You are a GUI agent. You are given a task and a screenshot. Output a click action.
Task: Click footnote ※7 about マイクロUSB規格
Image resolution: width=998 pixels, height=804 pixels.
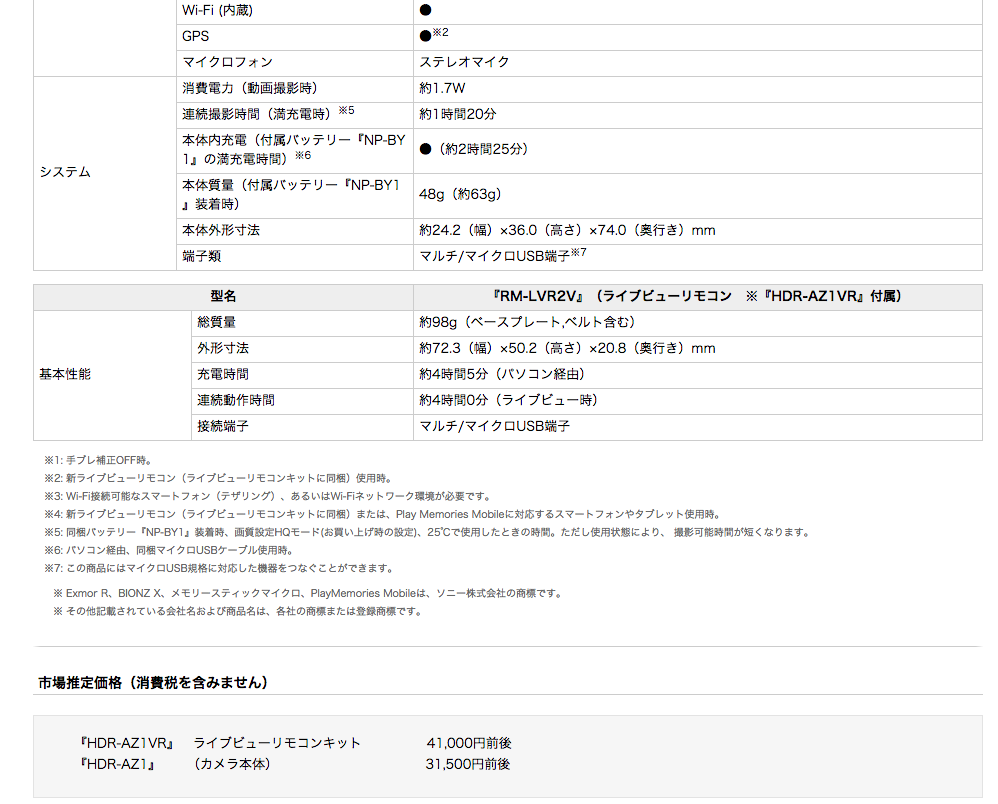point(220,568)
